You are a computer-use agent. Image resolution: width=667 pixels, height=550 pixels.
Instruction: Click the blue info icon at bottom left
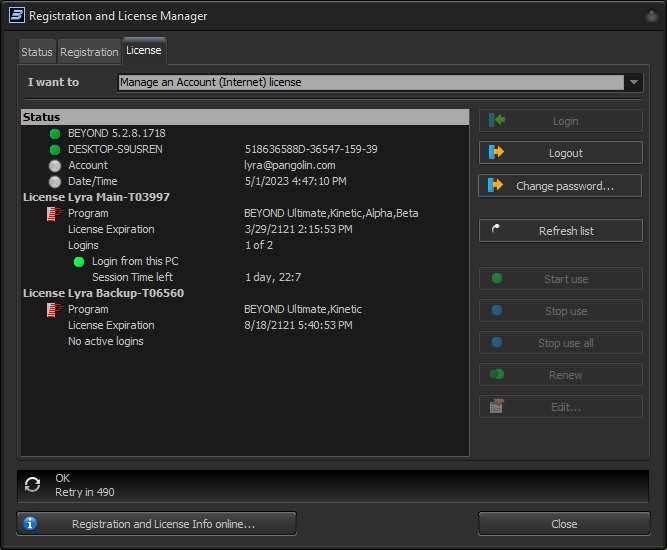click(30, 523)
